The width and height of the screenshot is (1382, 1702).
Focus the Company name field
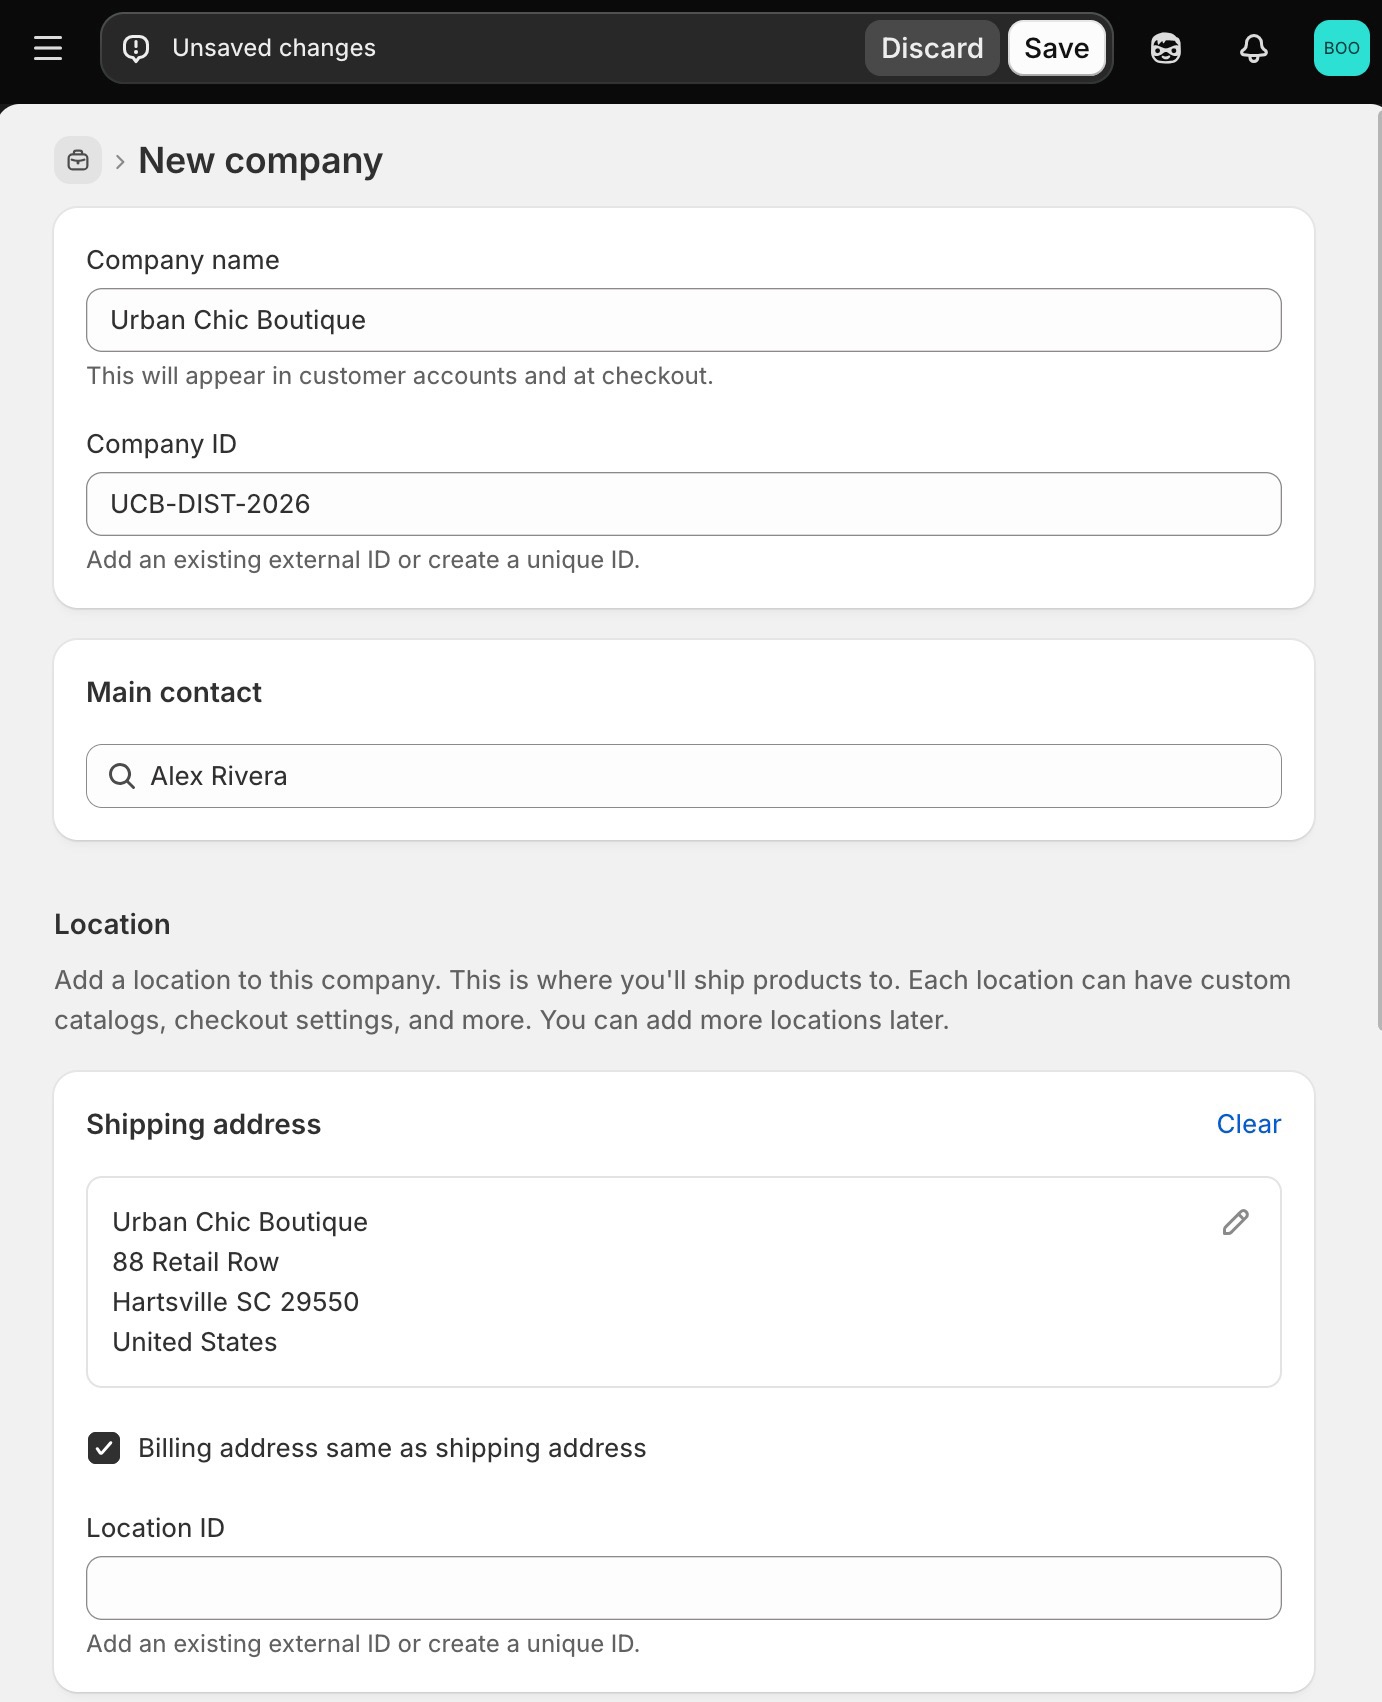click(684, 320)
